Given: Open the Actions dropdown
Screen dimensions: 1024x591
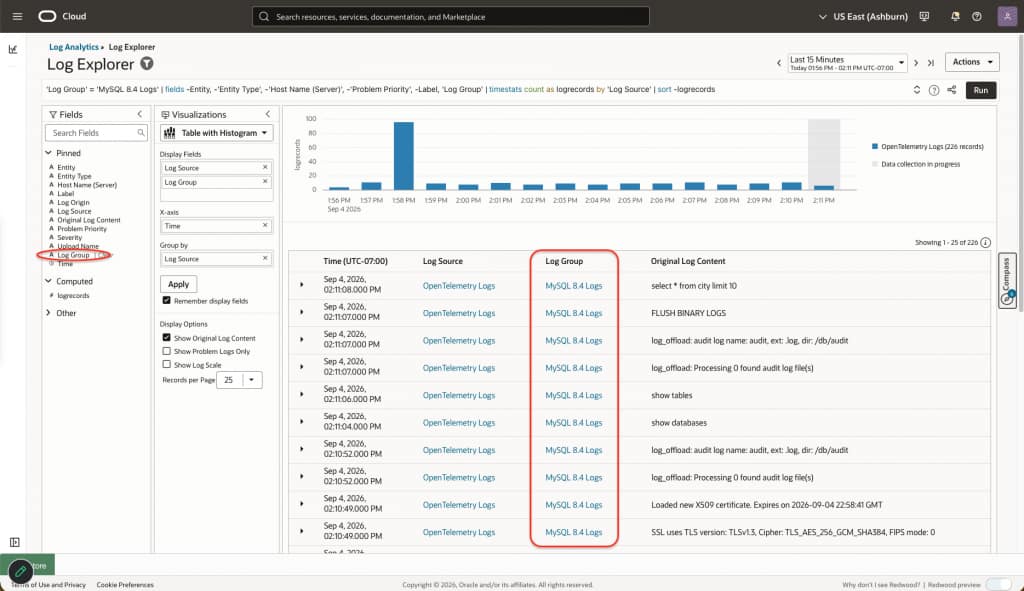Looking at the screenshot, I should (972, 62).
